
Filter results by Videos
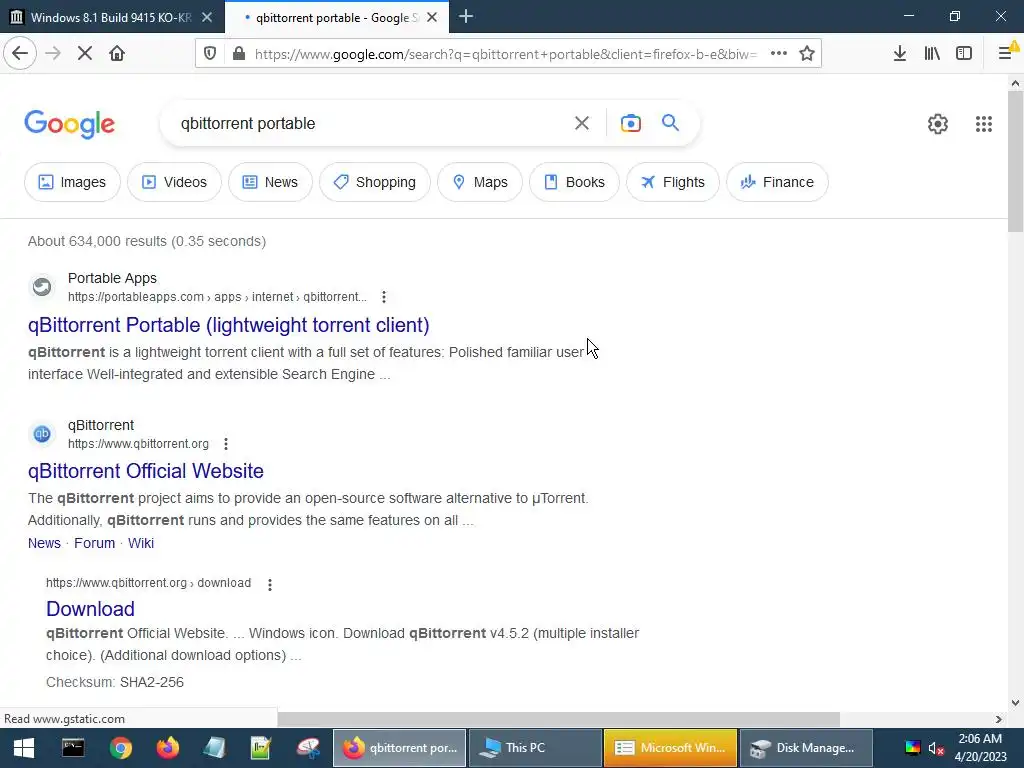coord(174,182)
